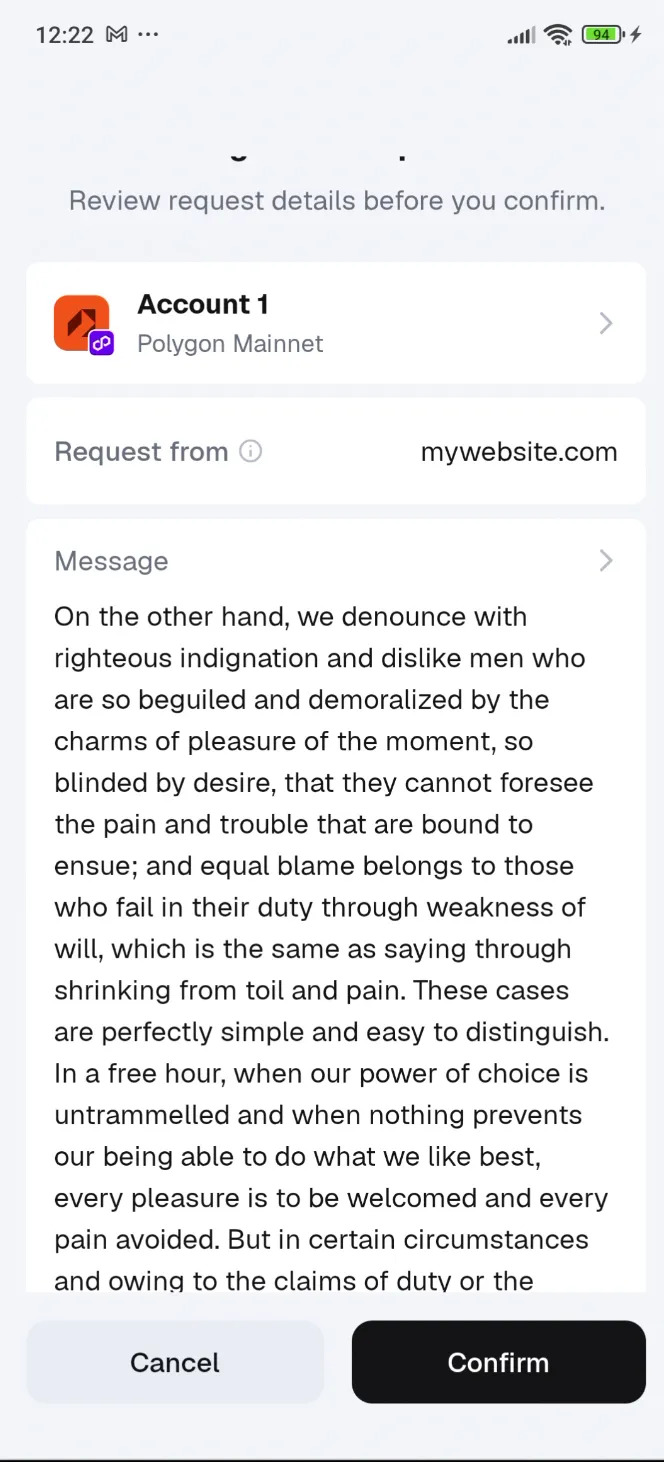This screenshot has width=664, height=1462.
Task: Tap the "Review request details" subtitle text
Action: [x=336, y=201]
